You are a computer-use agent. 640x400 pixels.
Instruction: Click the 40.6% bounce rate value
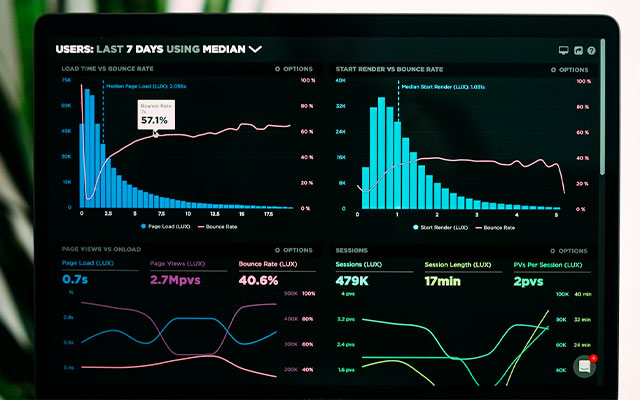(x=258, y=280)
